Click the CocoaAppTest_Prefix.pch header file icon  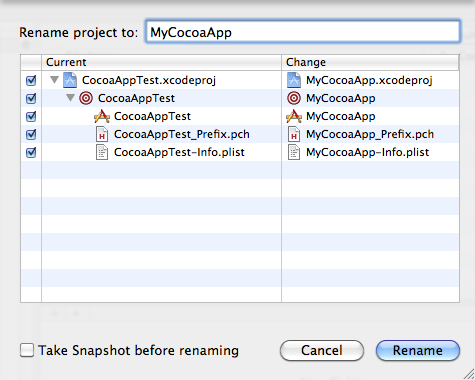pyautogui.click(x=102, y=134)
